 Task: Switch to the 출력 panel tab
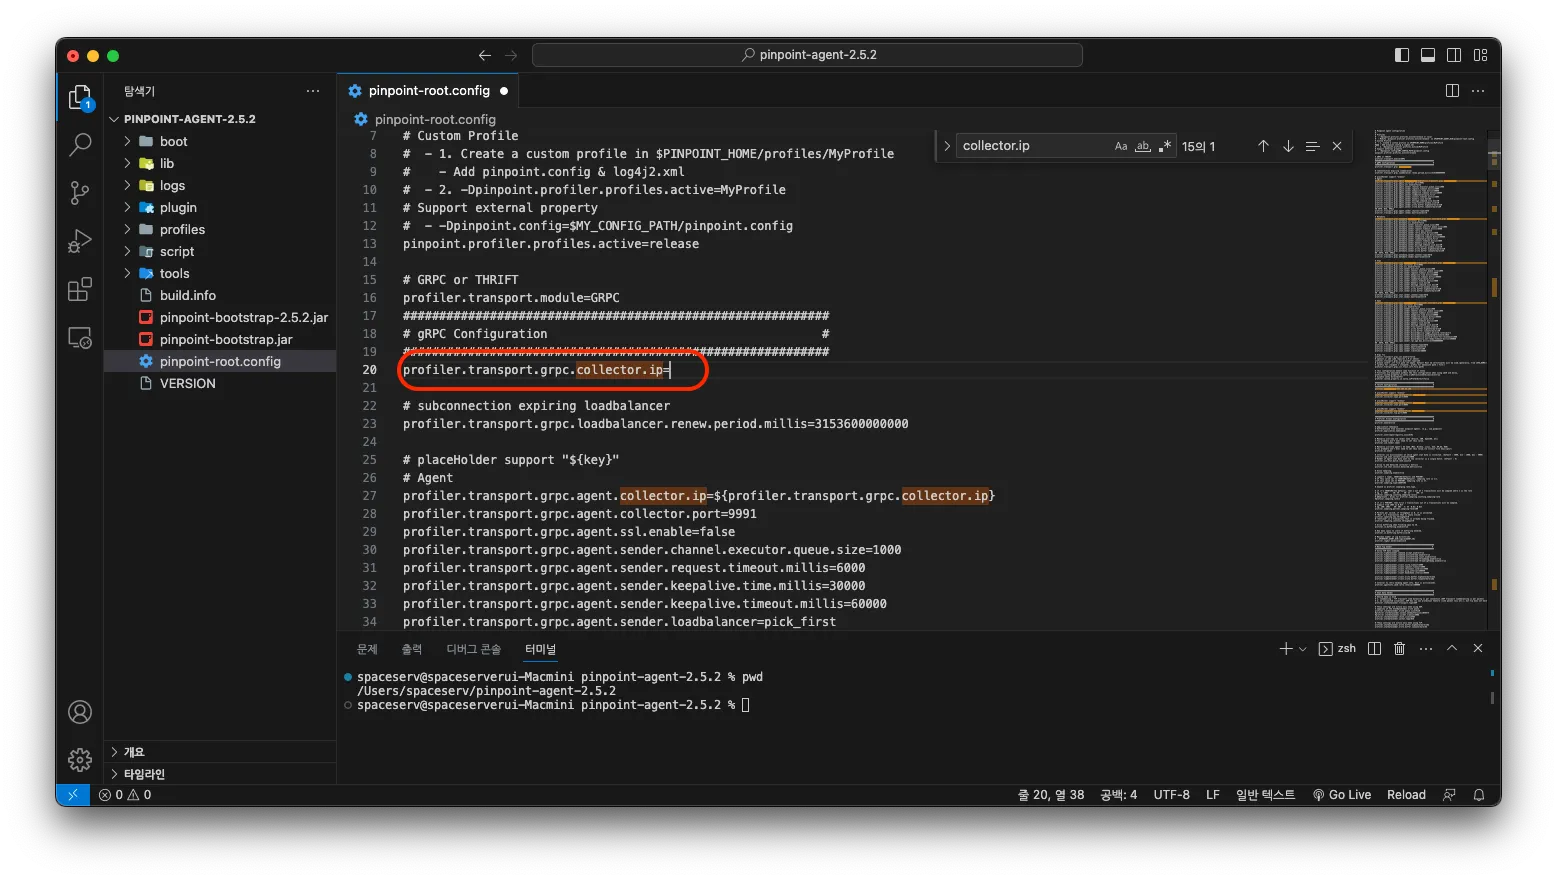(x=412, y=649)
